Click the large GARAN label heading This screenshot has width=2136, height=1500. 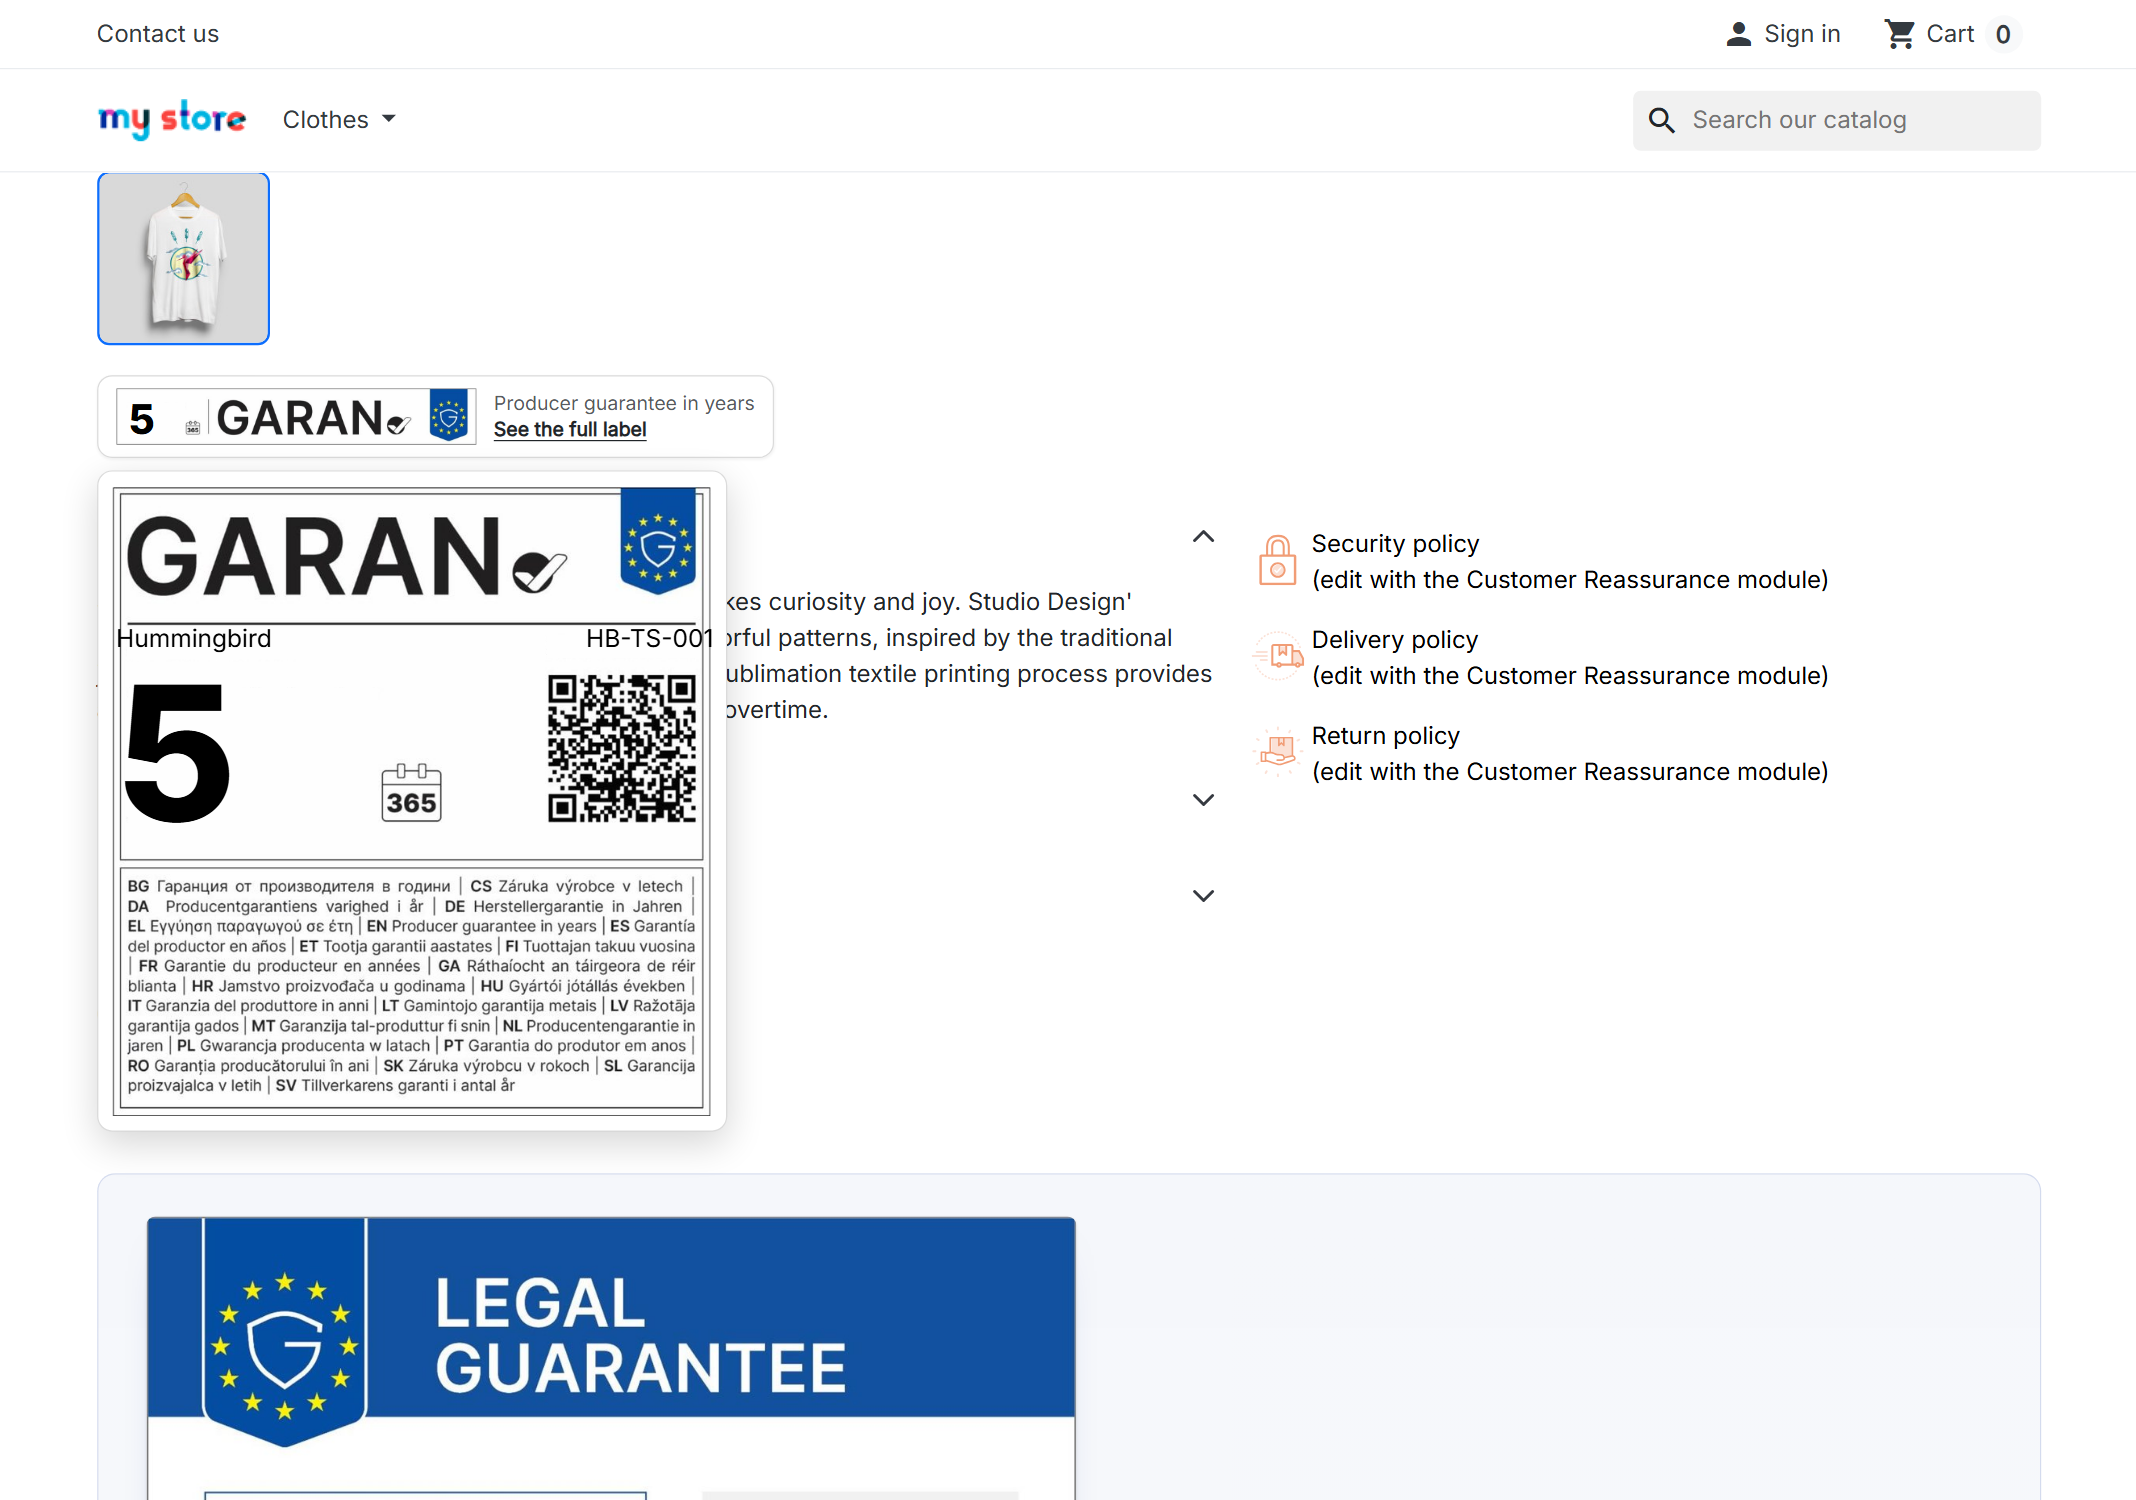click(x=345, y=557)
